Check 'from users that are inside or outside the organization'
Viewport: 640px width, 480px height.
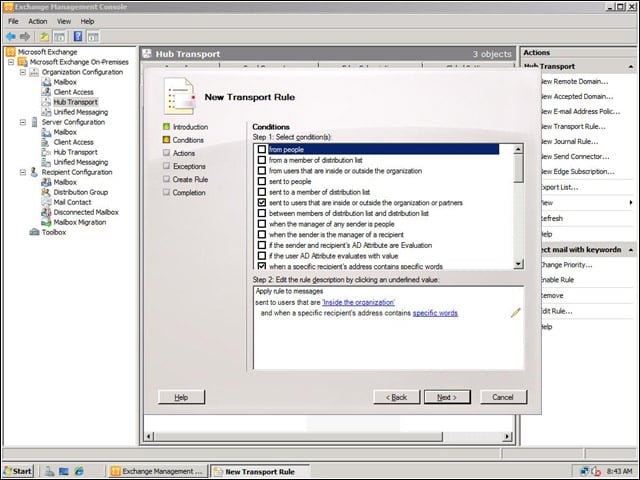click(x=262, y=171)
